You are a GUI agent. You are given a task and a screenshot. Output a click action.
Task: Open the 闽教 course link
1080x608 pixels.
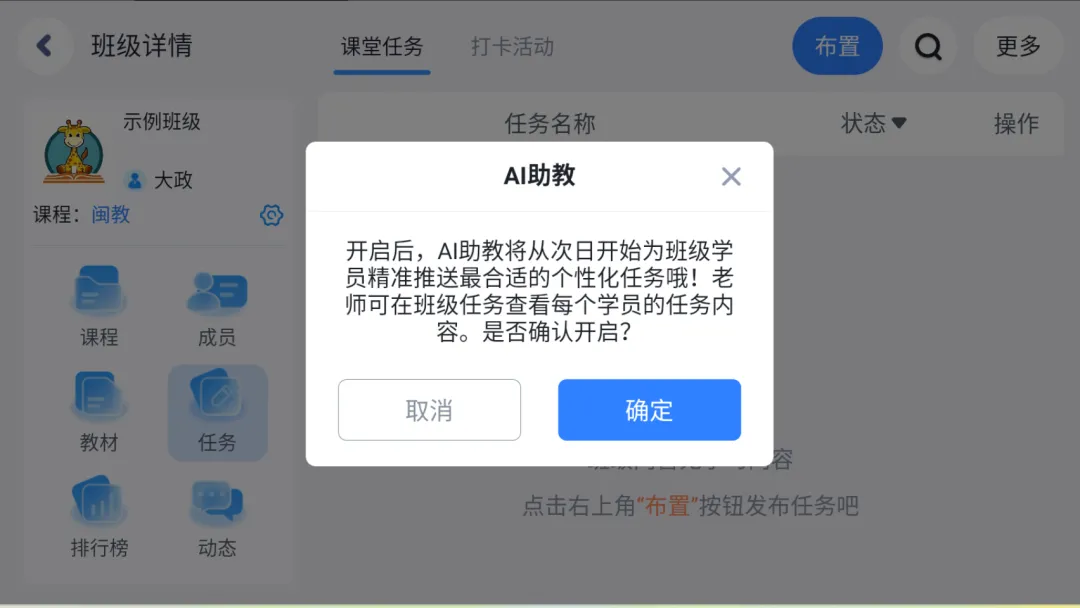point(111,215)
